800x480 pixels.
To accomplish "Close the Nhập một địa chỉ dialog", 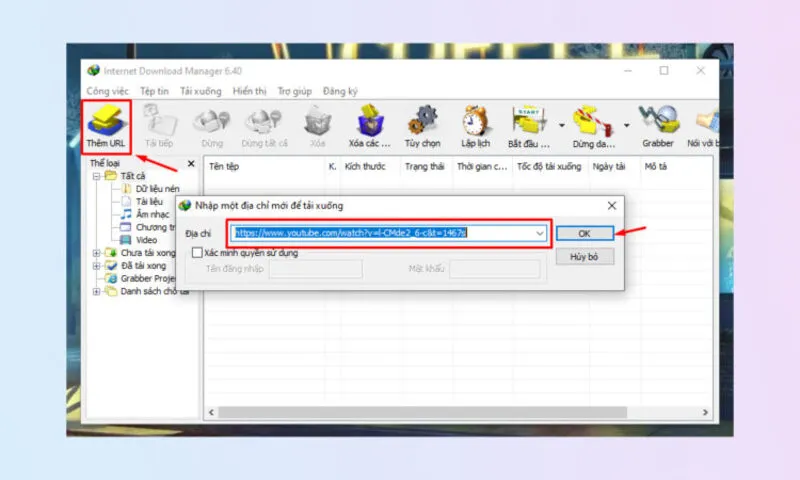I will 612,206.
